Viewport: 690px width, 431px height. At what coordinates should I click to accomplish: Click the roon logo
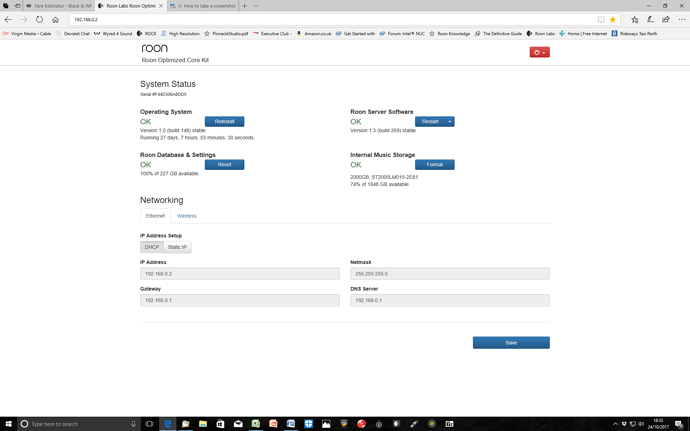click(154, 48)
